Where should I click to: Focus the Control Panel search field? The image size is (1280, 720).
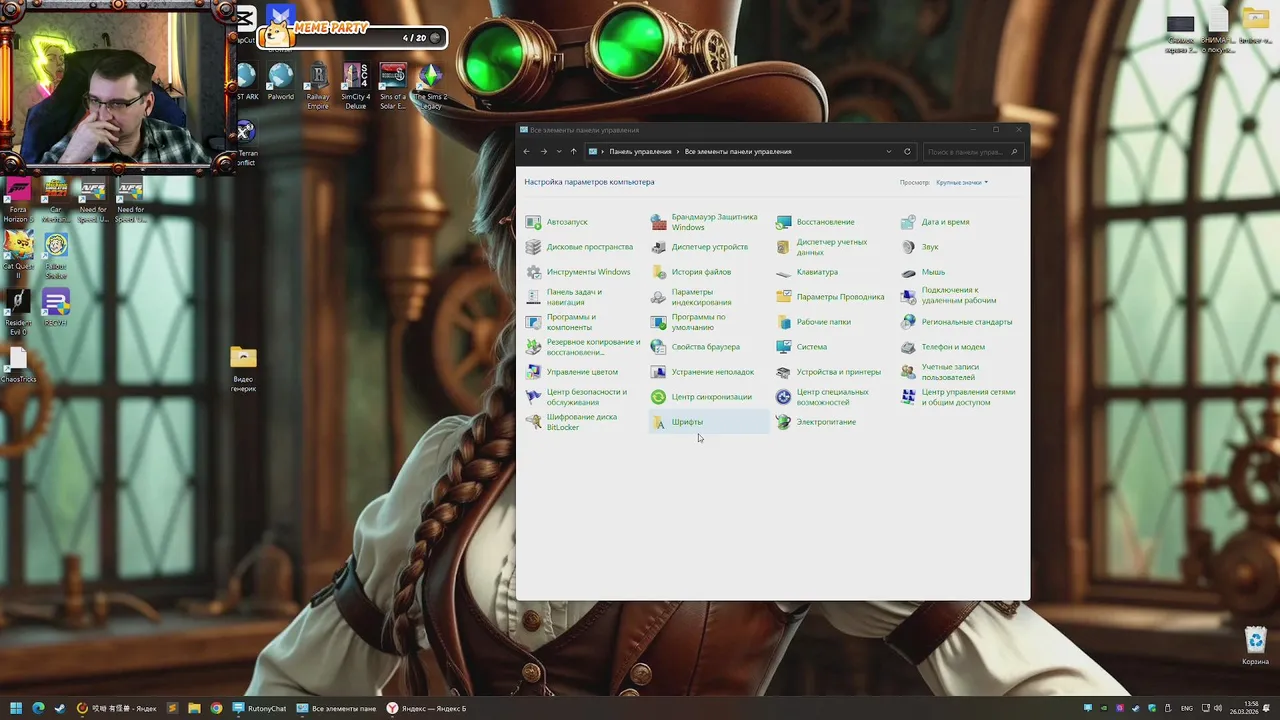coord(972,152)
